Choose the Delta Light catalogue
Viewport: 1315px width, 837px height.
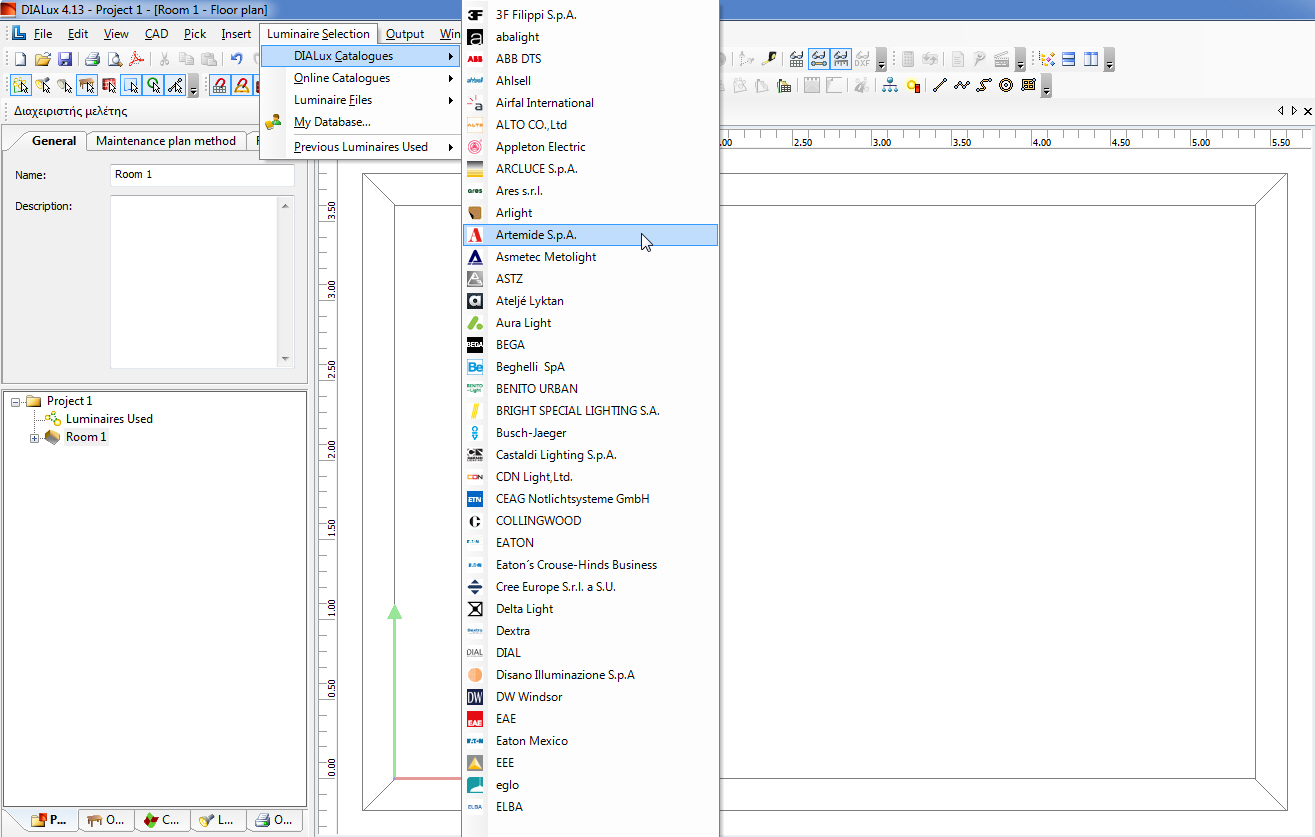point(590,609)
